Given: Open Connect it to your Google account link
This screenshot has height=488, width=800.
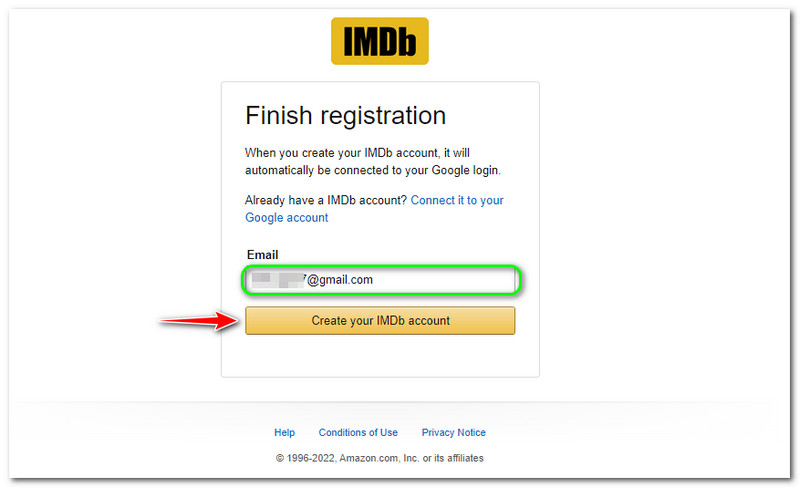Looking at the screenshot, I should [457, 200].
